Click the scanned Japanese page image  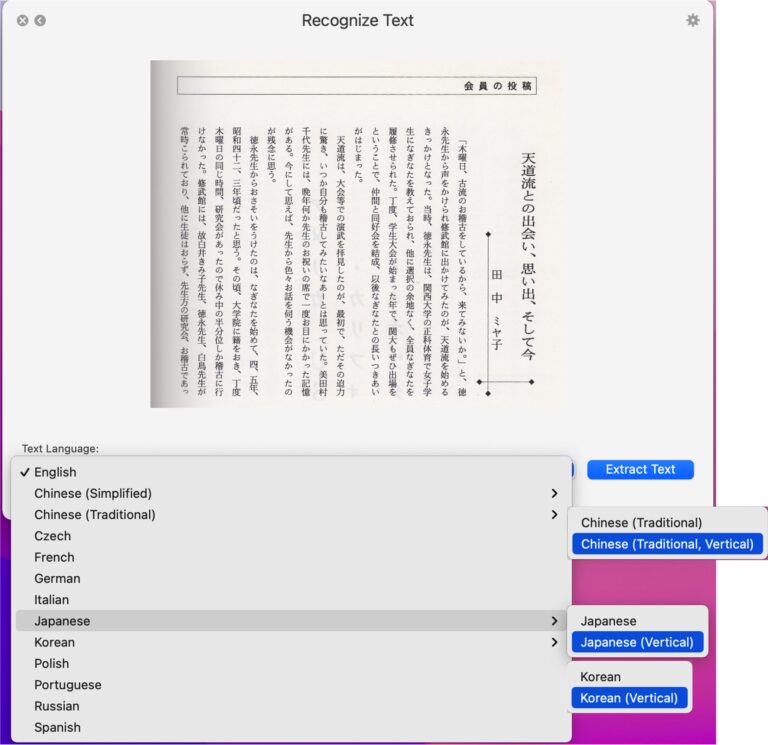[357, 233]
